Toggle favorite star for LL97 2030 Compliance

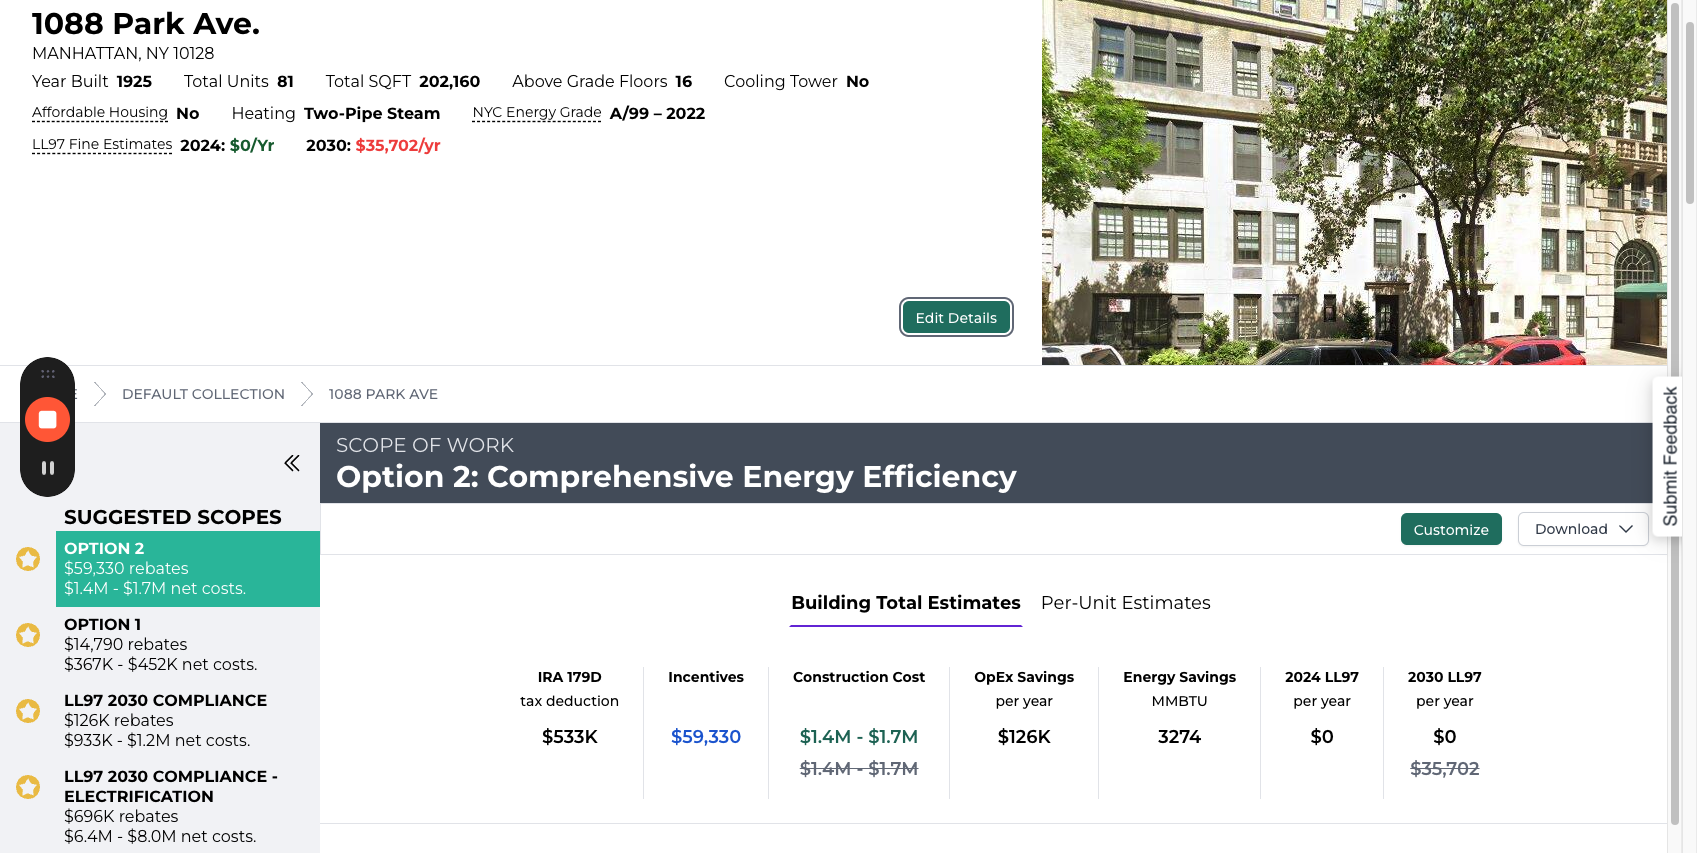coord(28,711)
